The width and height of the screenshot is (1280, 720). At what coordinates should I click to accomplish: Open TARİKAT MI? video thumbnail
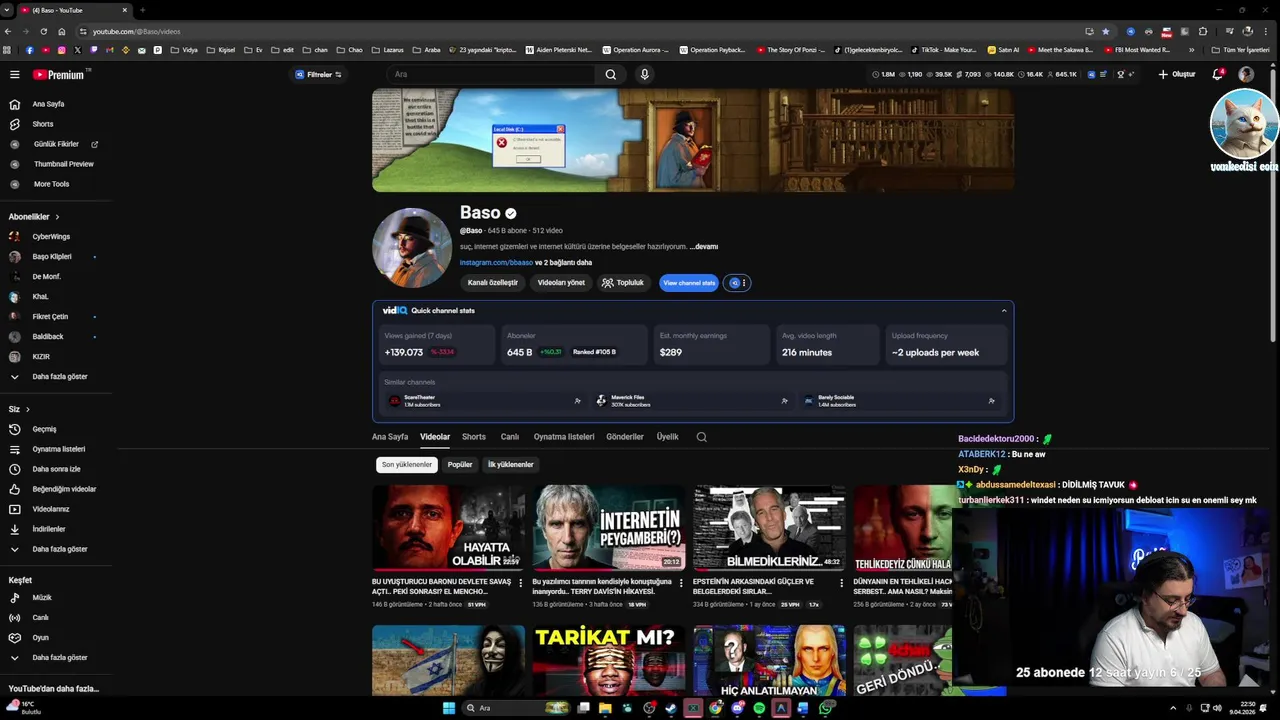[609, 660]
